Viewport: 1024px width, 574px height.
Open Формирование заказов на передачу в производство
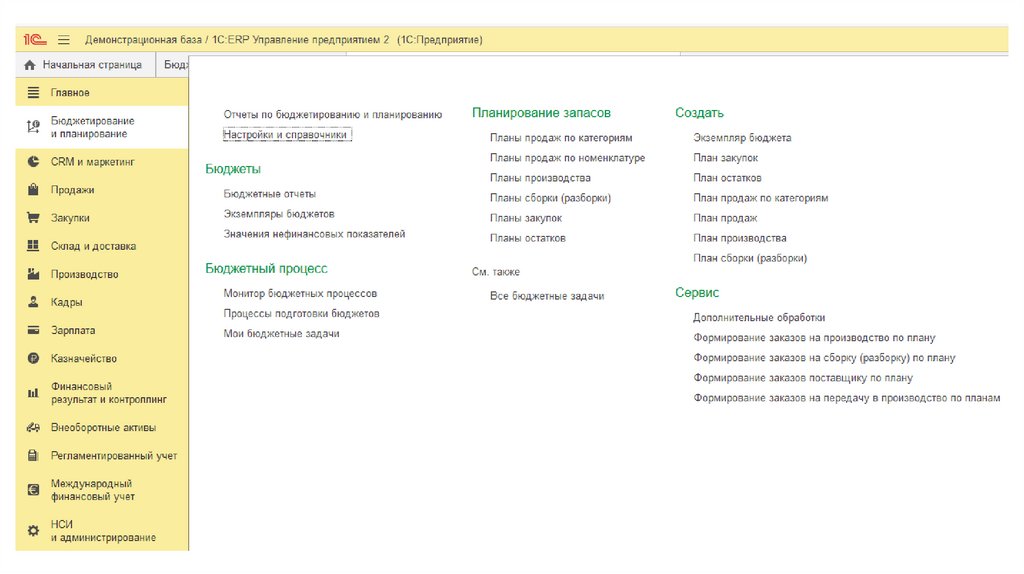point(846,398)
